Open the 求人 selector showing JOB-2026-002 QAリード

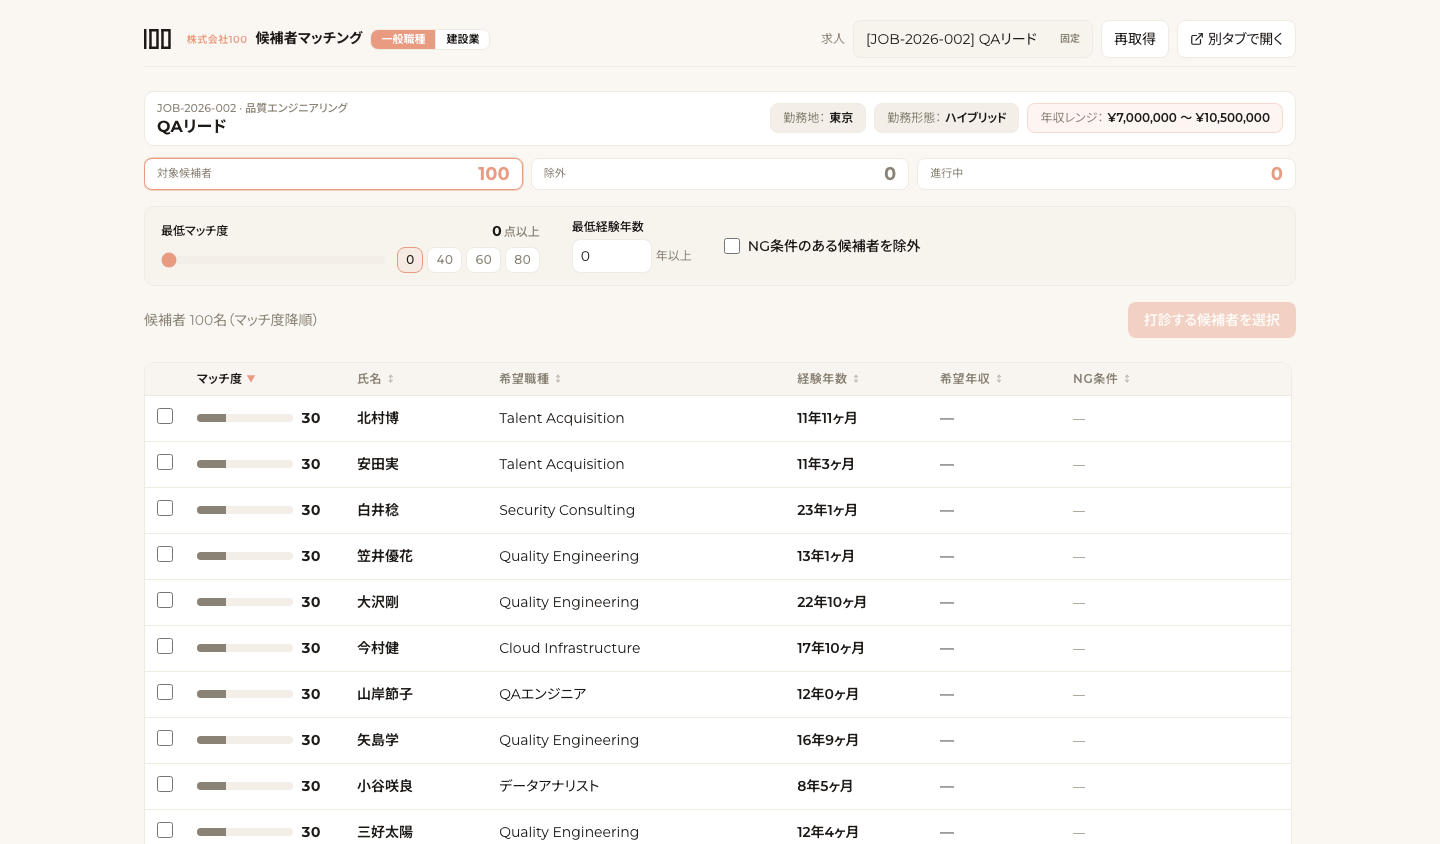coord(972,39)
